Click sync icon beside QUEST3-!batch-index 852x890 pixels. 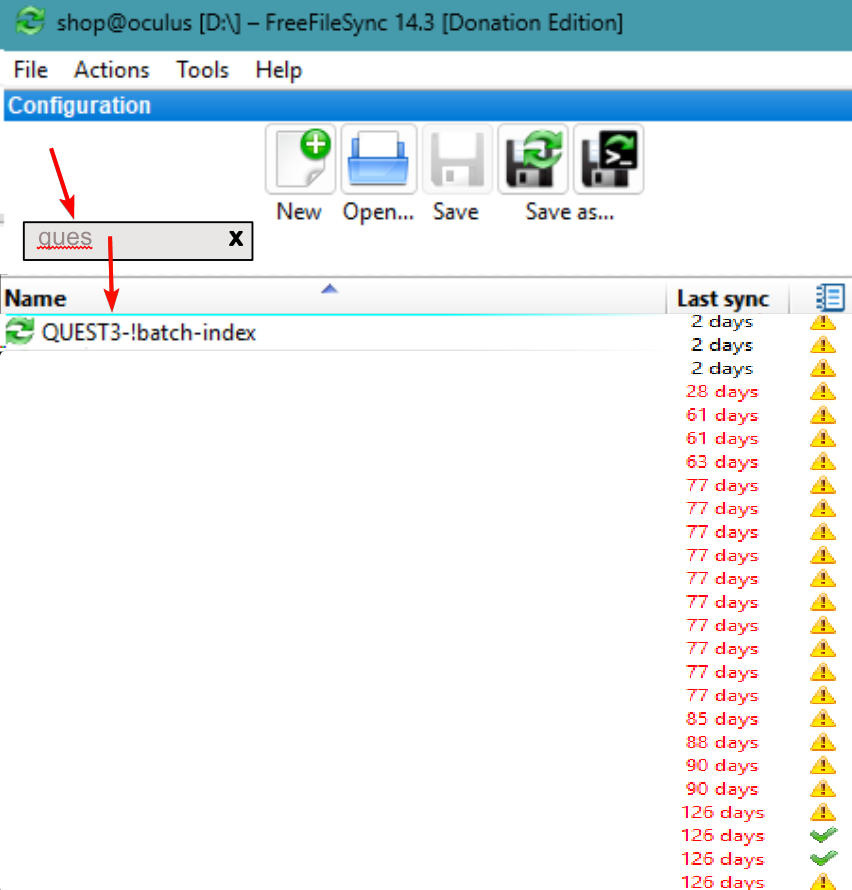tap(19, 332)
